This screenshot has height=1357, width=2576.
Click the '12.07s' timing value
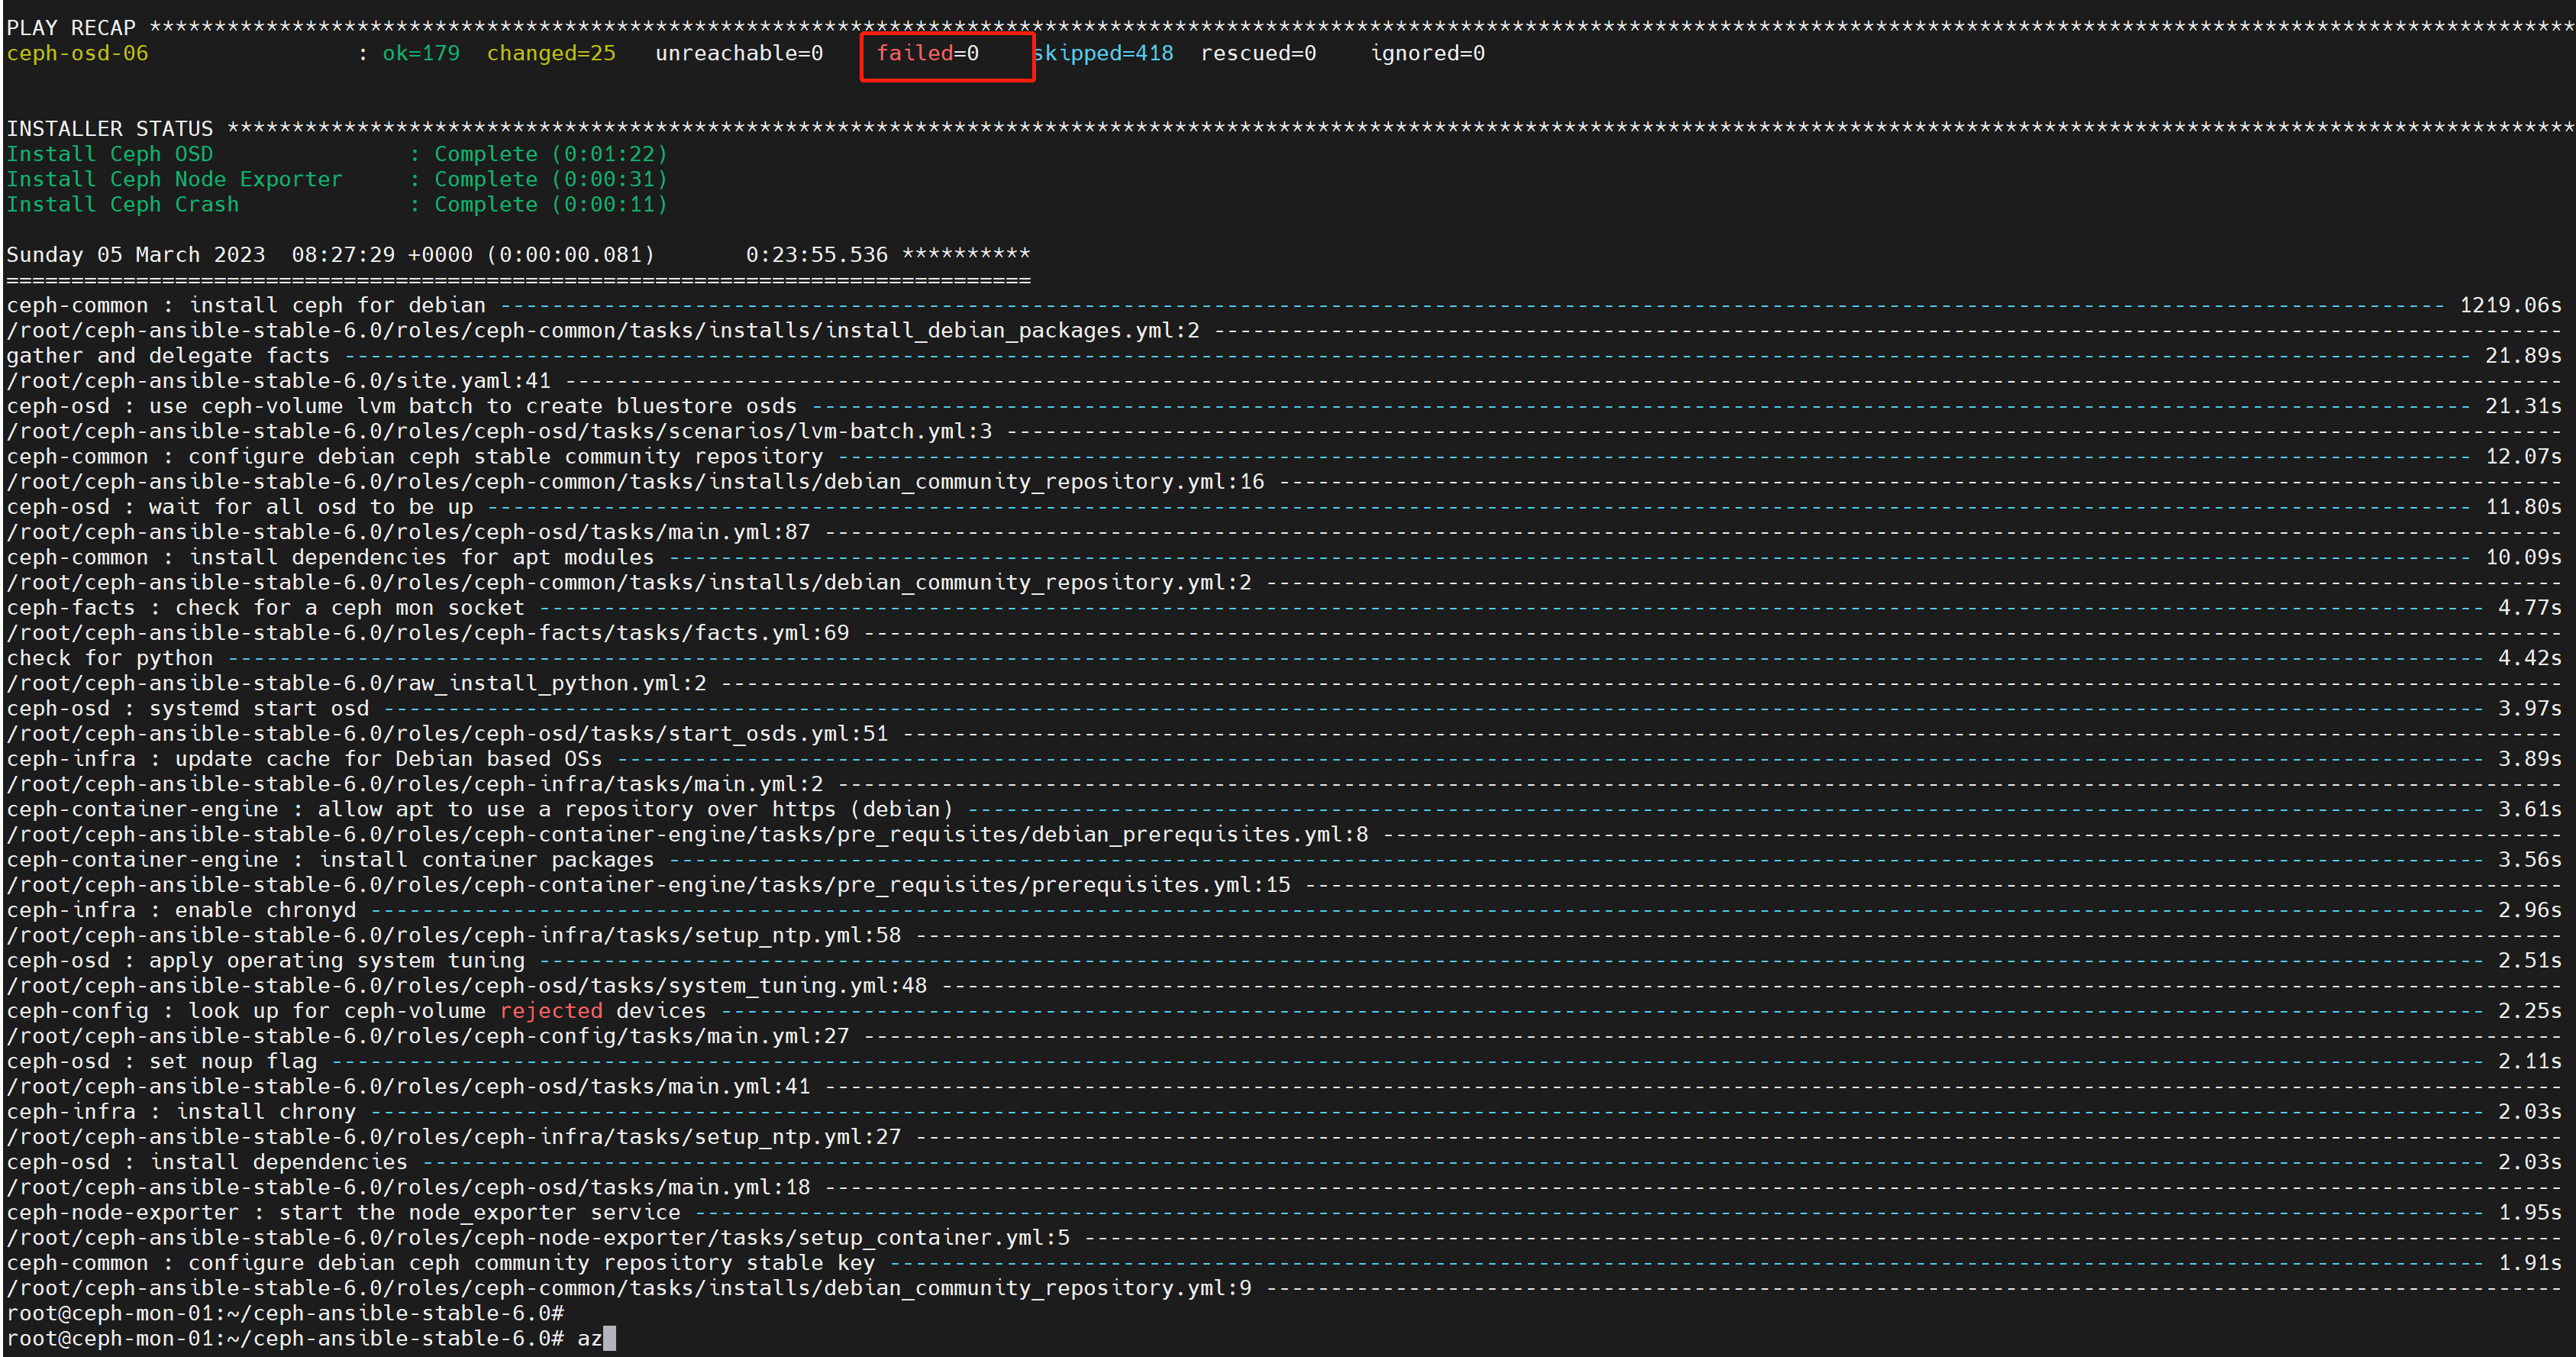2523,456
